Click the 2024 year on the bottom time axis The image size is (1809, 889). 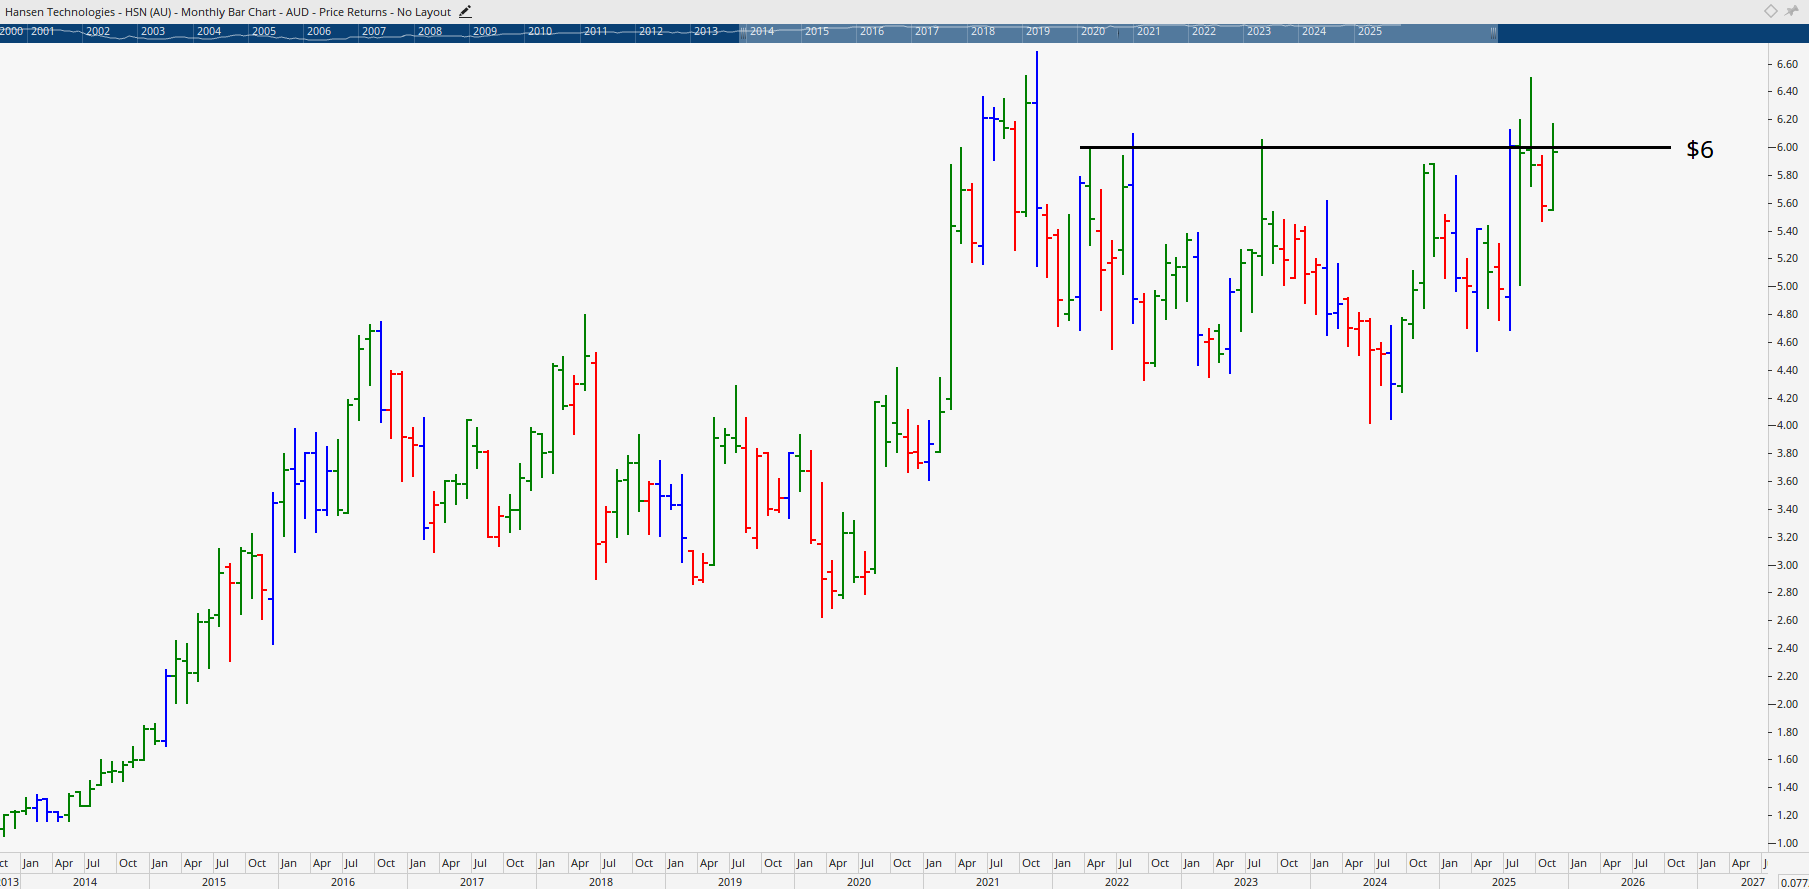1375,882
